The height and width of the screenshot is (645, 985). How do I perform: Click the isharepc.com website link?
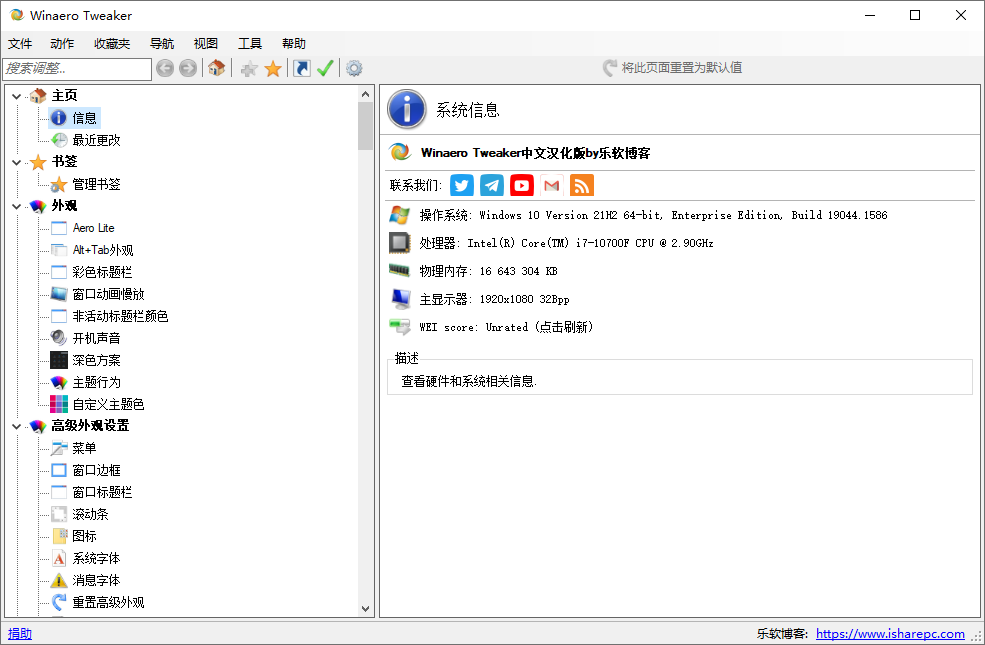click(x=890, y=633)
